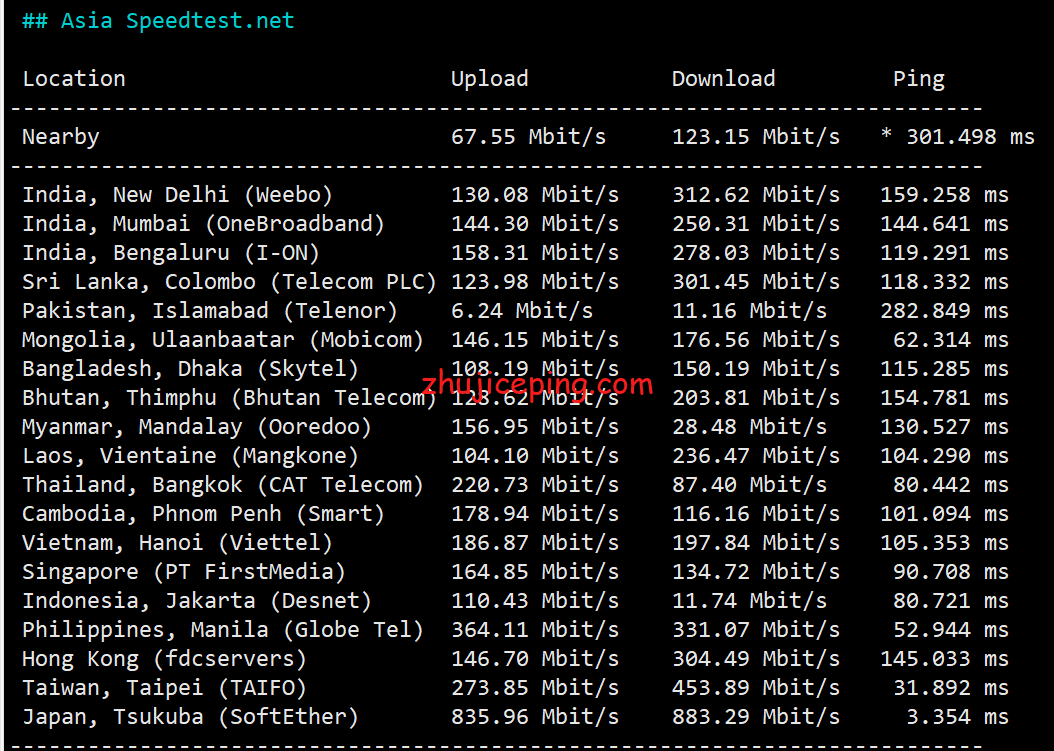Image resolution: width=1054 pixels, height=751 pixels.
Task: Select Singapore ping '90.708 ms'
Action: click(x=950, y=571)
